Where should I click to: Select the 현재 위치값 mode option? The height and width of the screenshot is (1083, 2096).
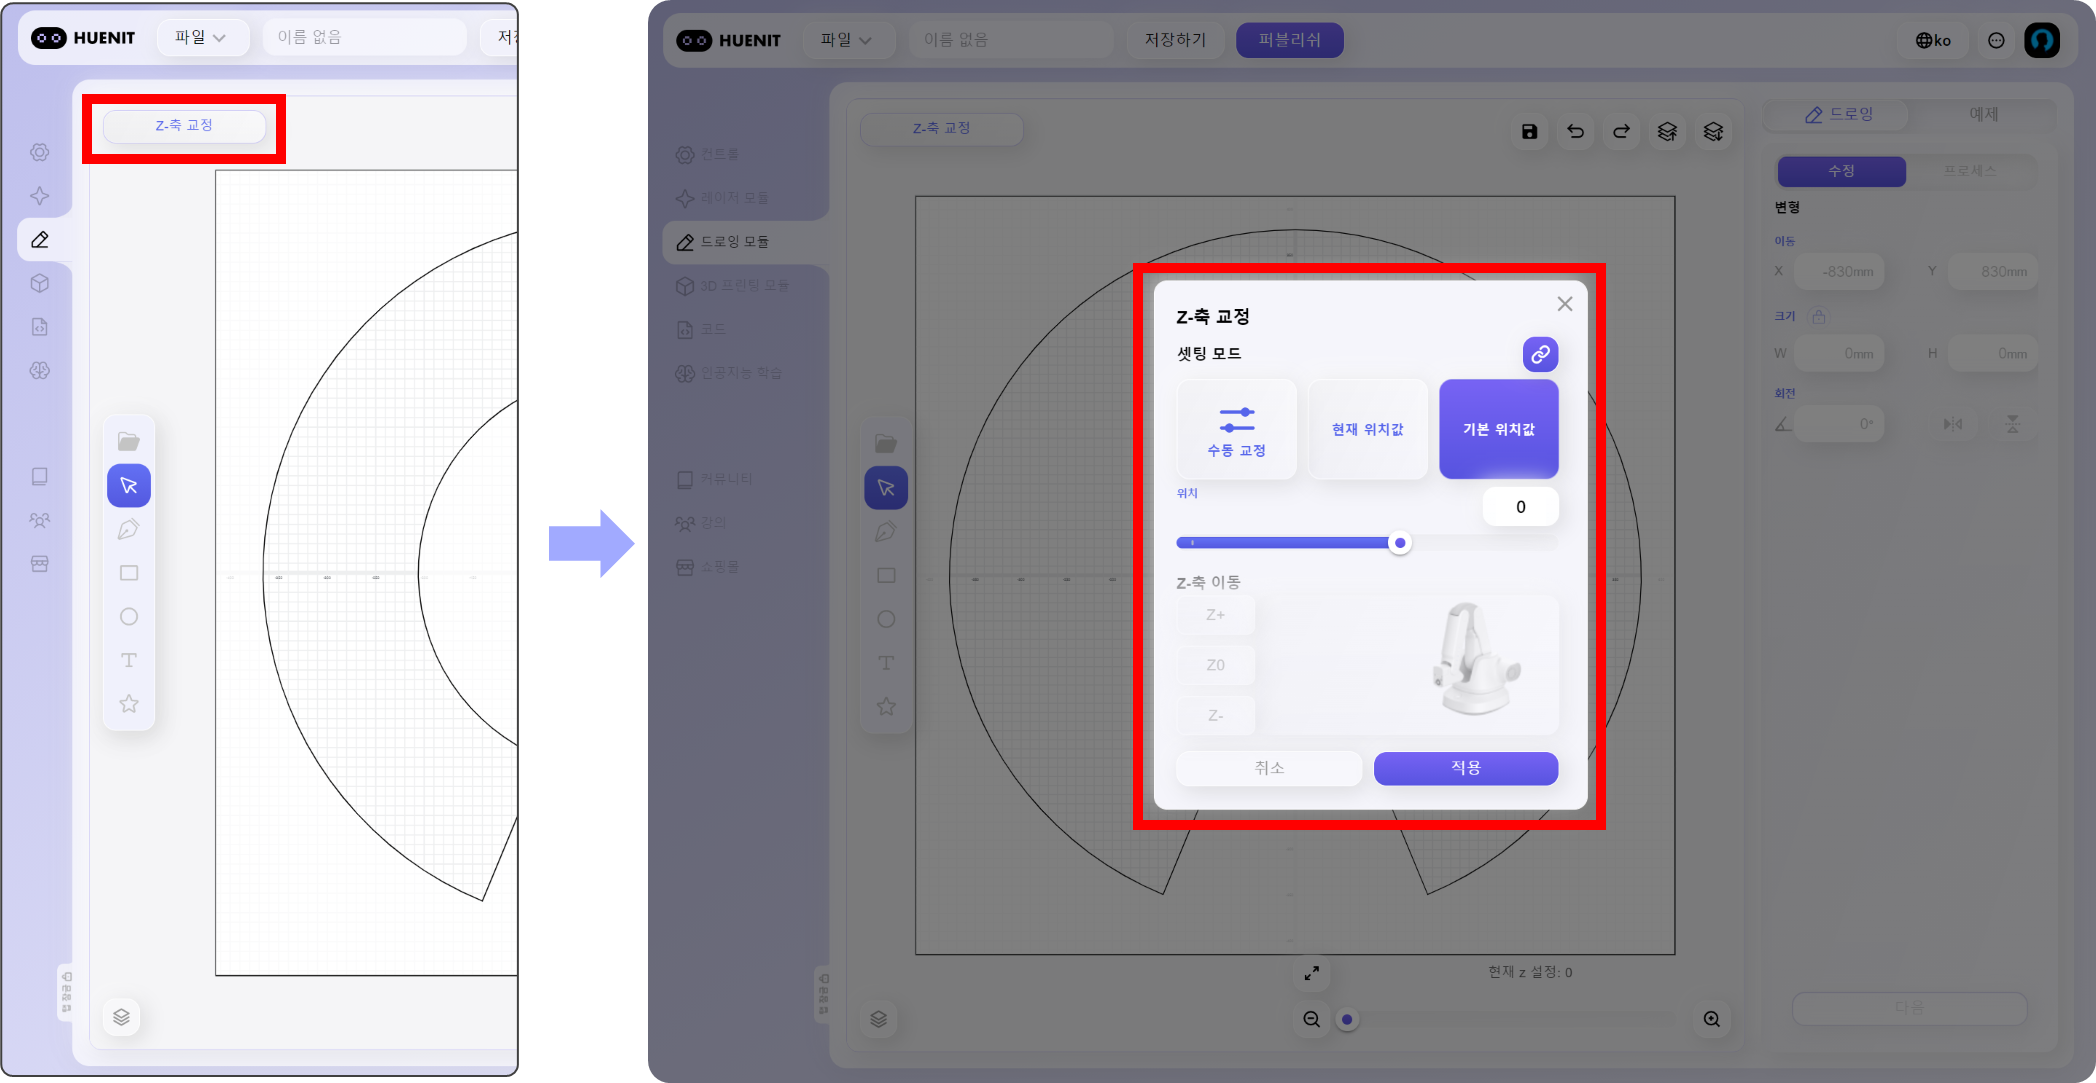(x=1367, y=429)
